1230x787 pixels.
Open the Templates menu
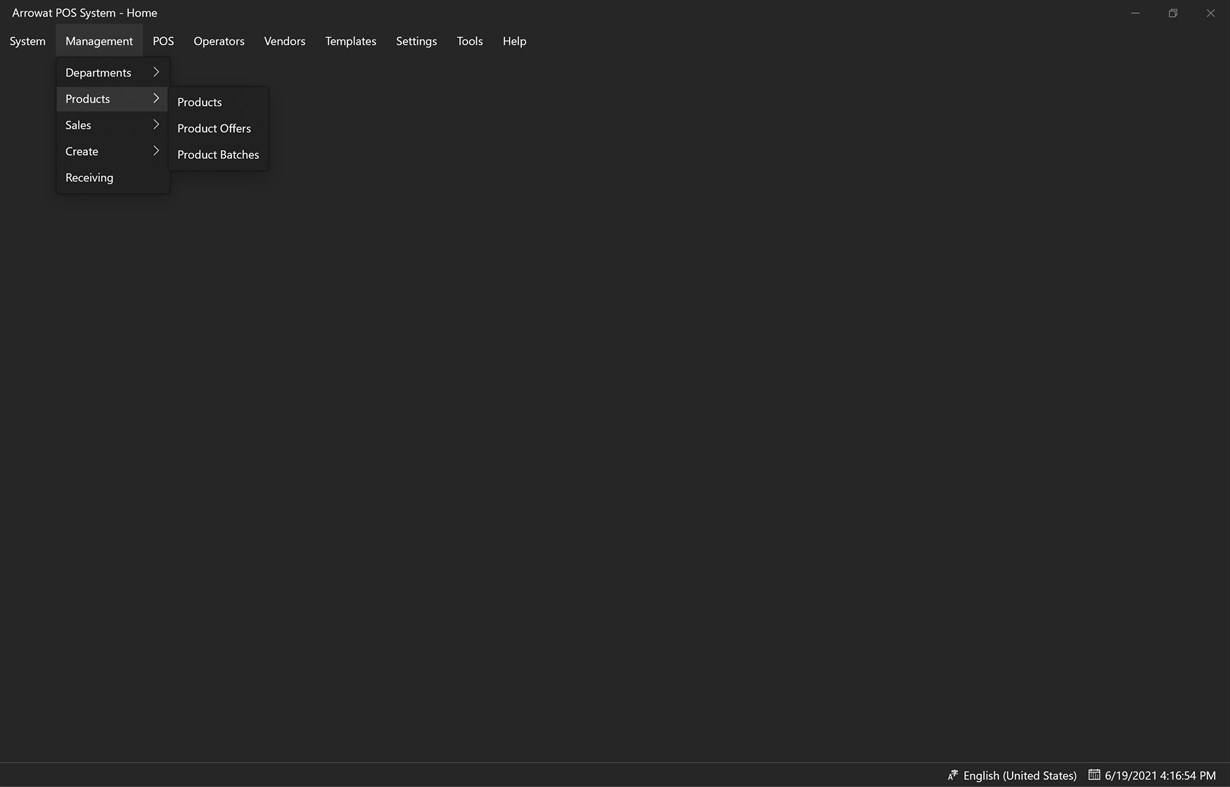350,41
